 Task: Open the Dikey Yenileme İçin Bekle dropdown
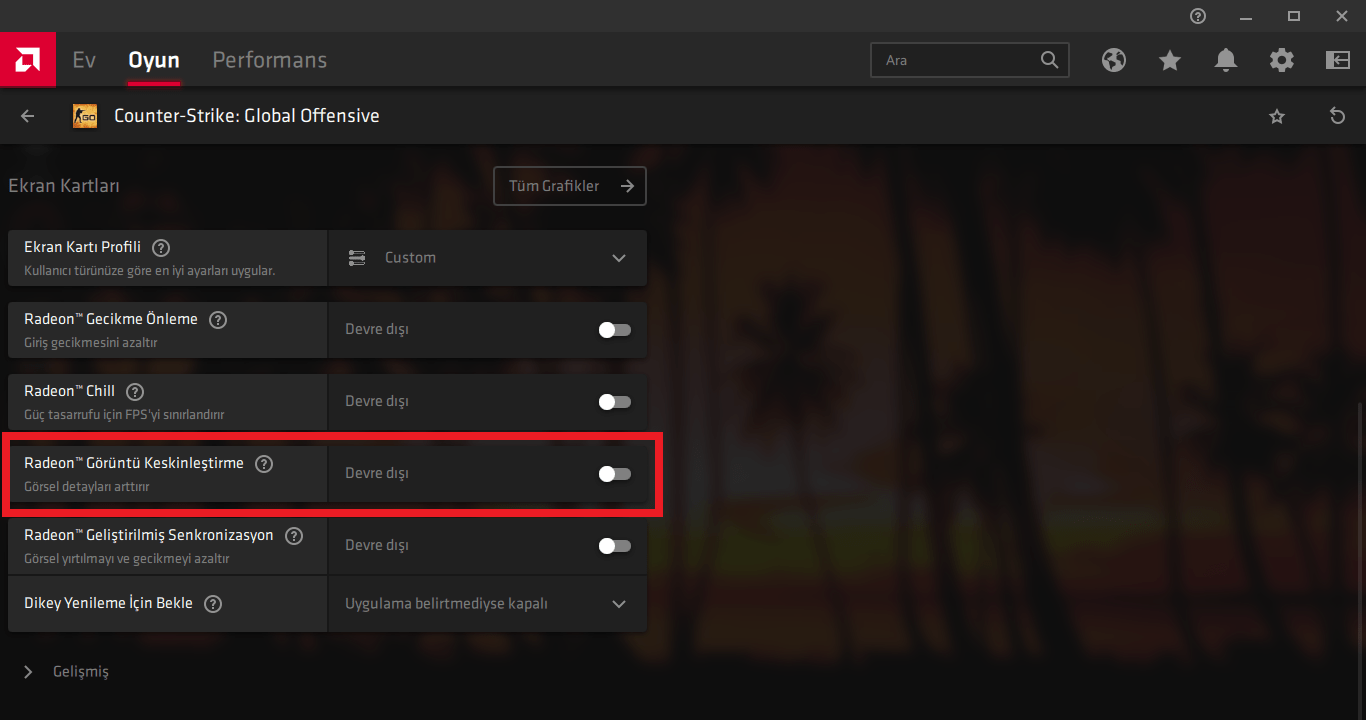point(487,604)
